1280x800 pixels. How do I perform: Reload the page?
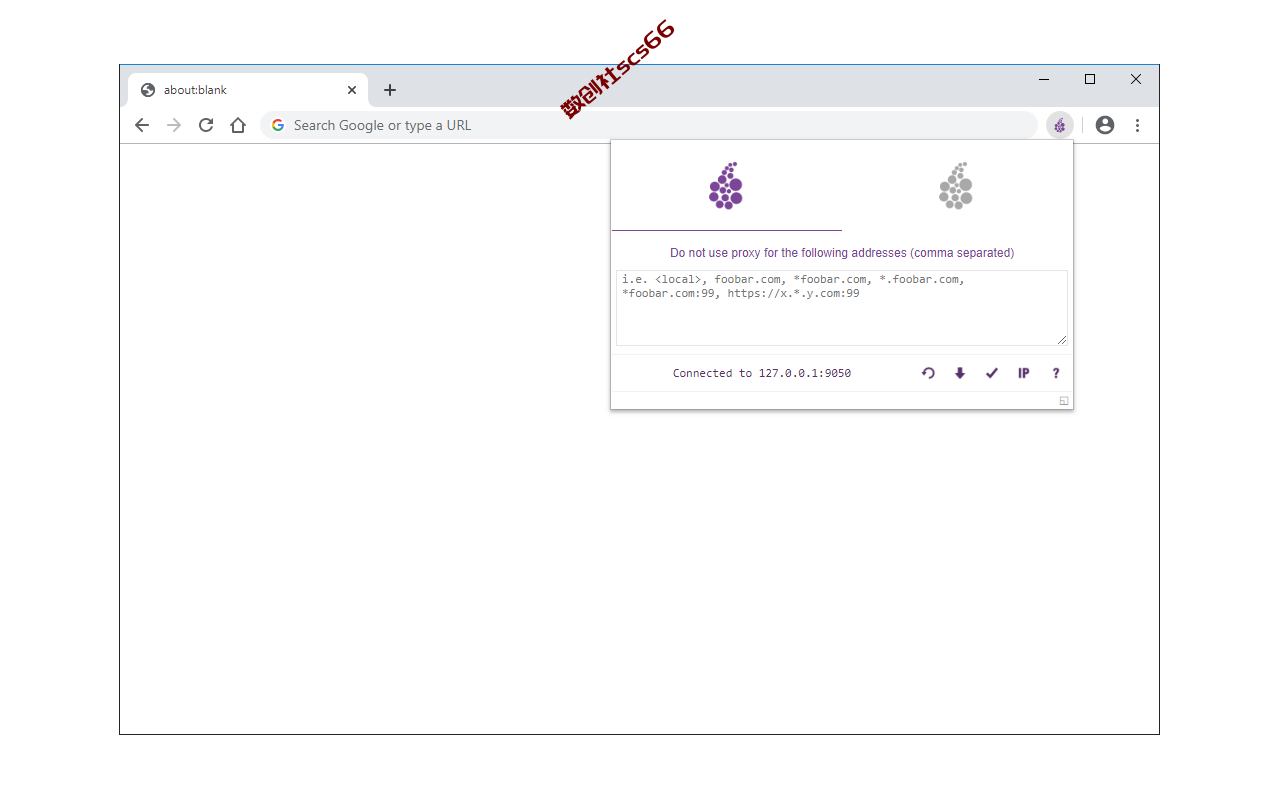[206, 125]
